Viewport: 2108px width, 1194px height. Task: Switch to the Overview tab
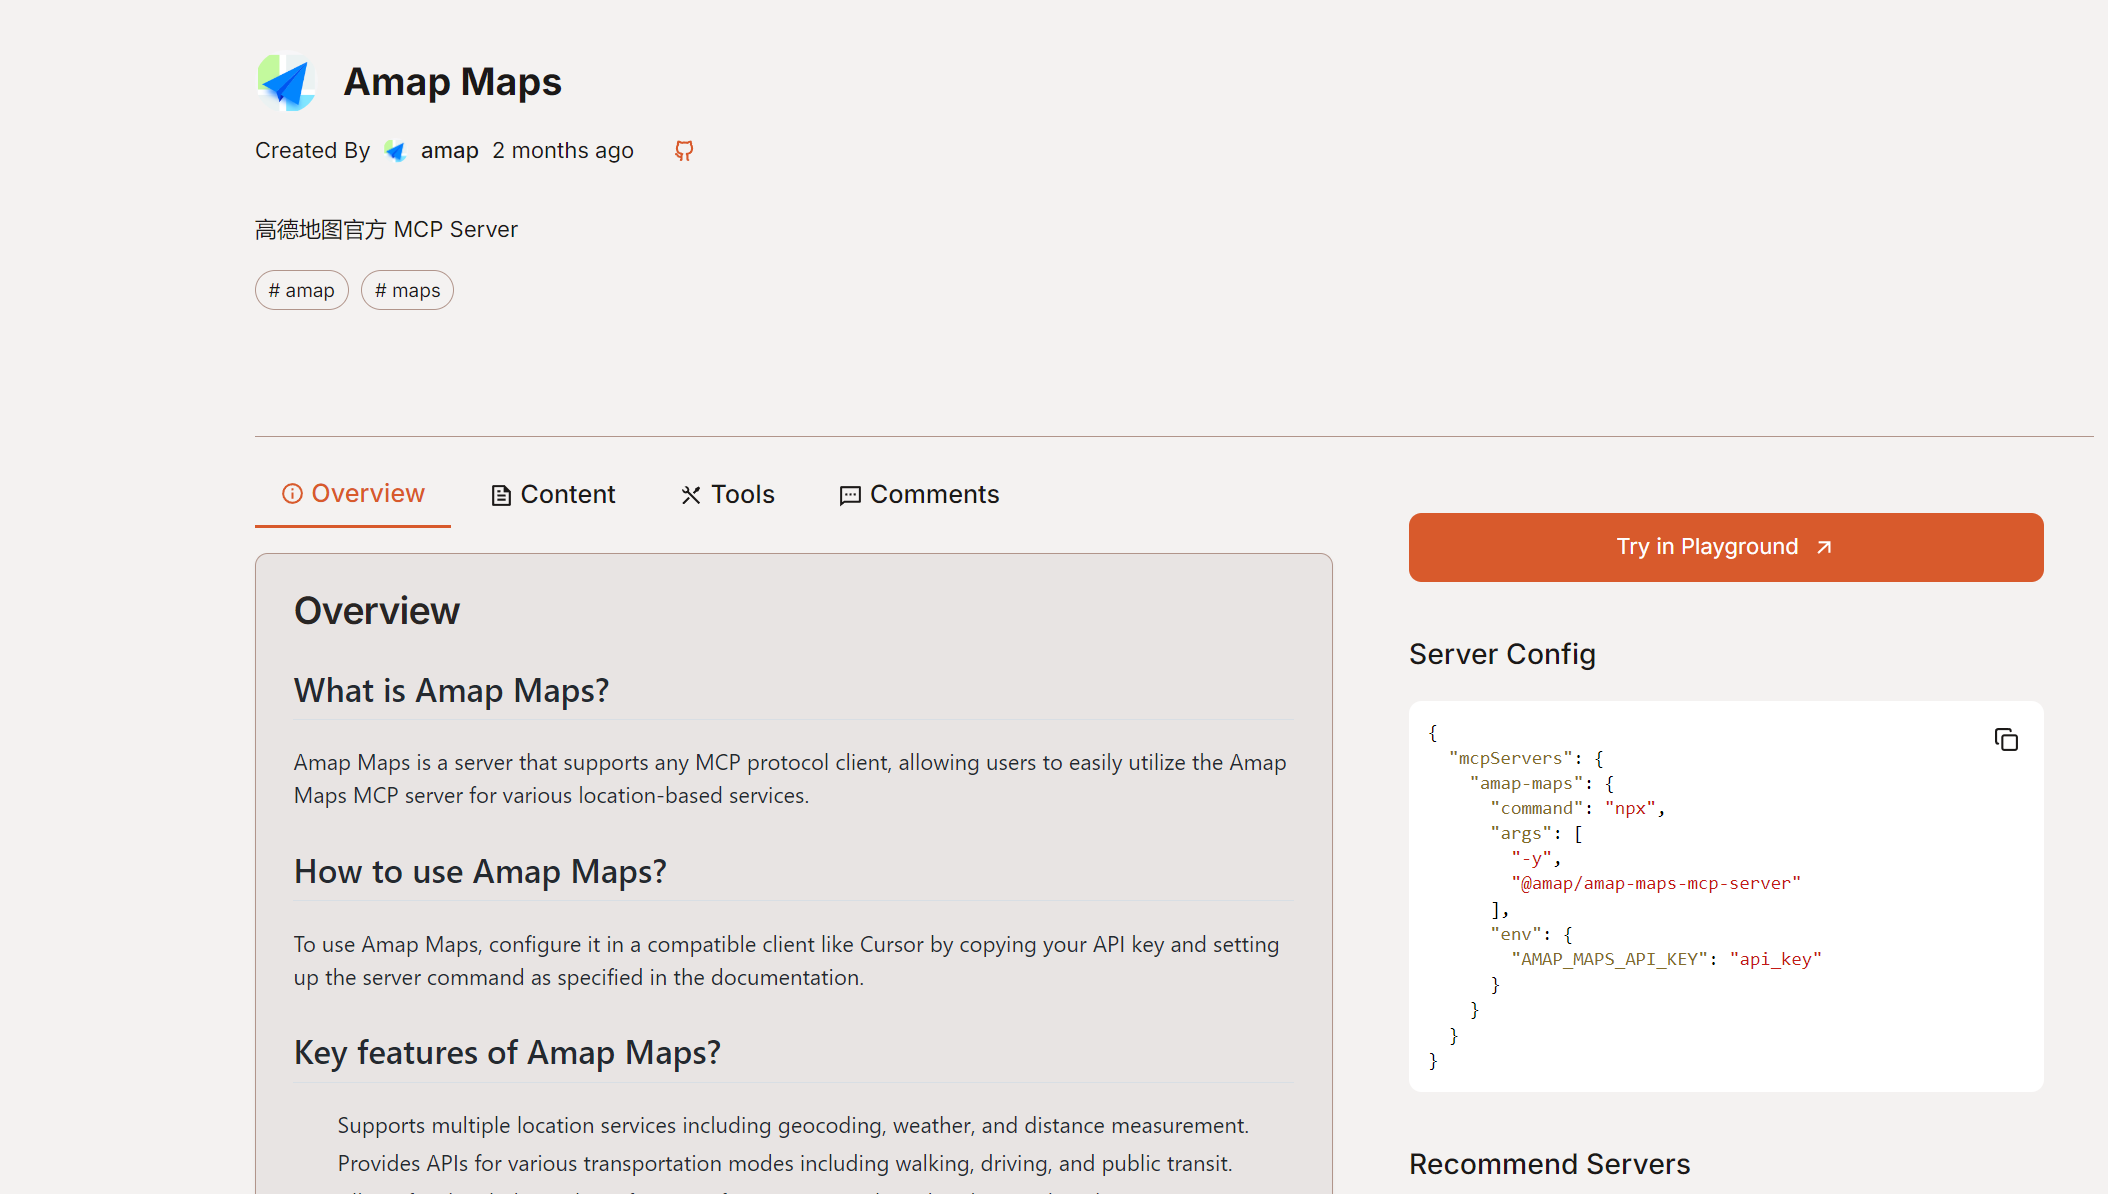(x=353, y=494)
